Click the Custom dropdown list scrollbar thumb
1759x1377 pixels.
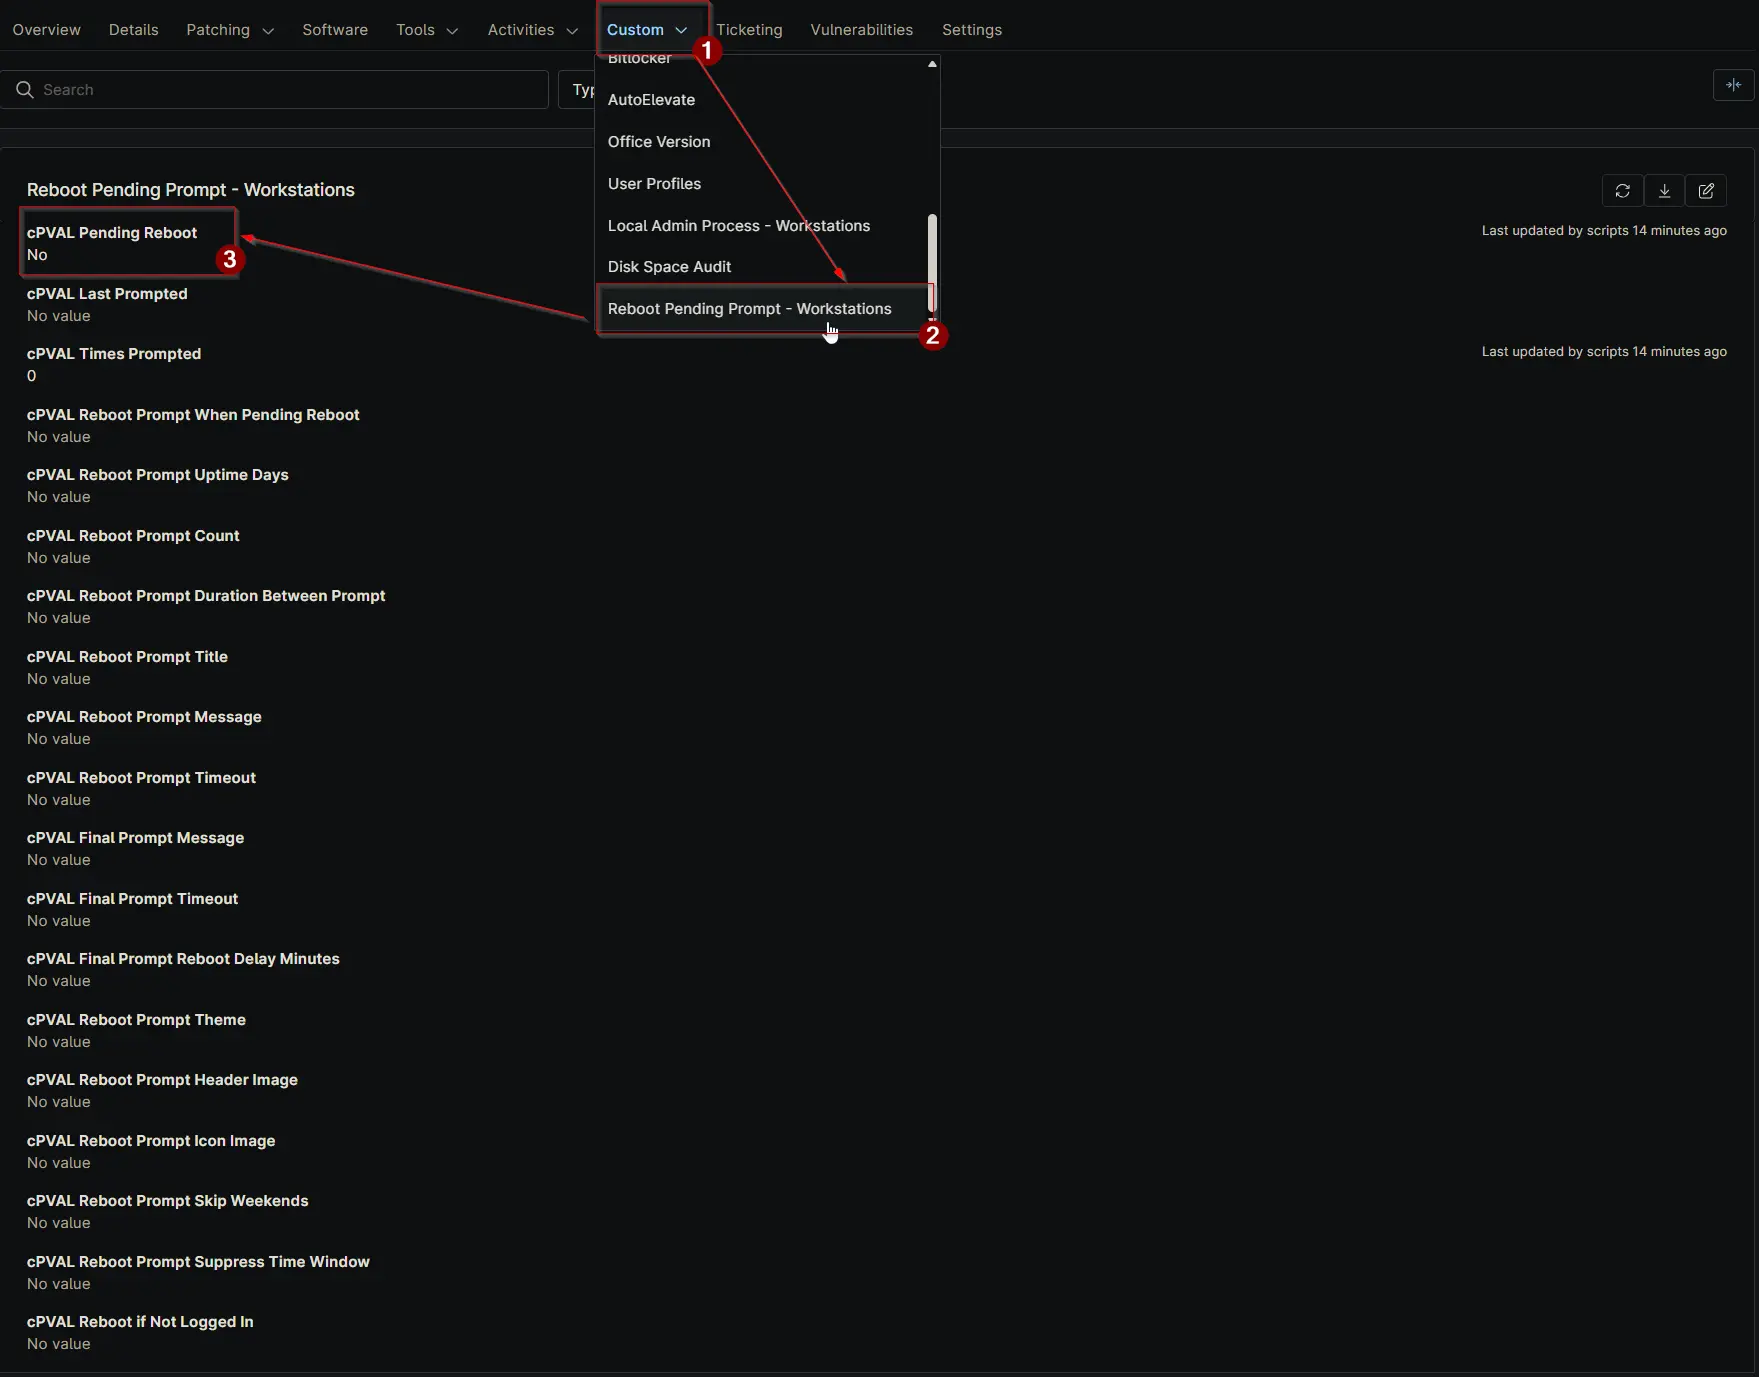932,262
